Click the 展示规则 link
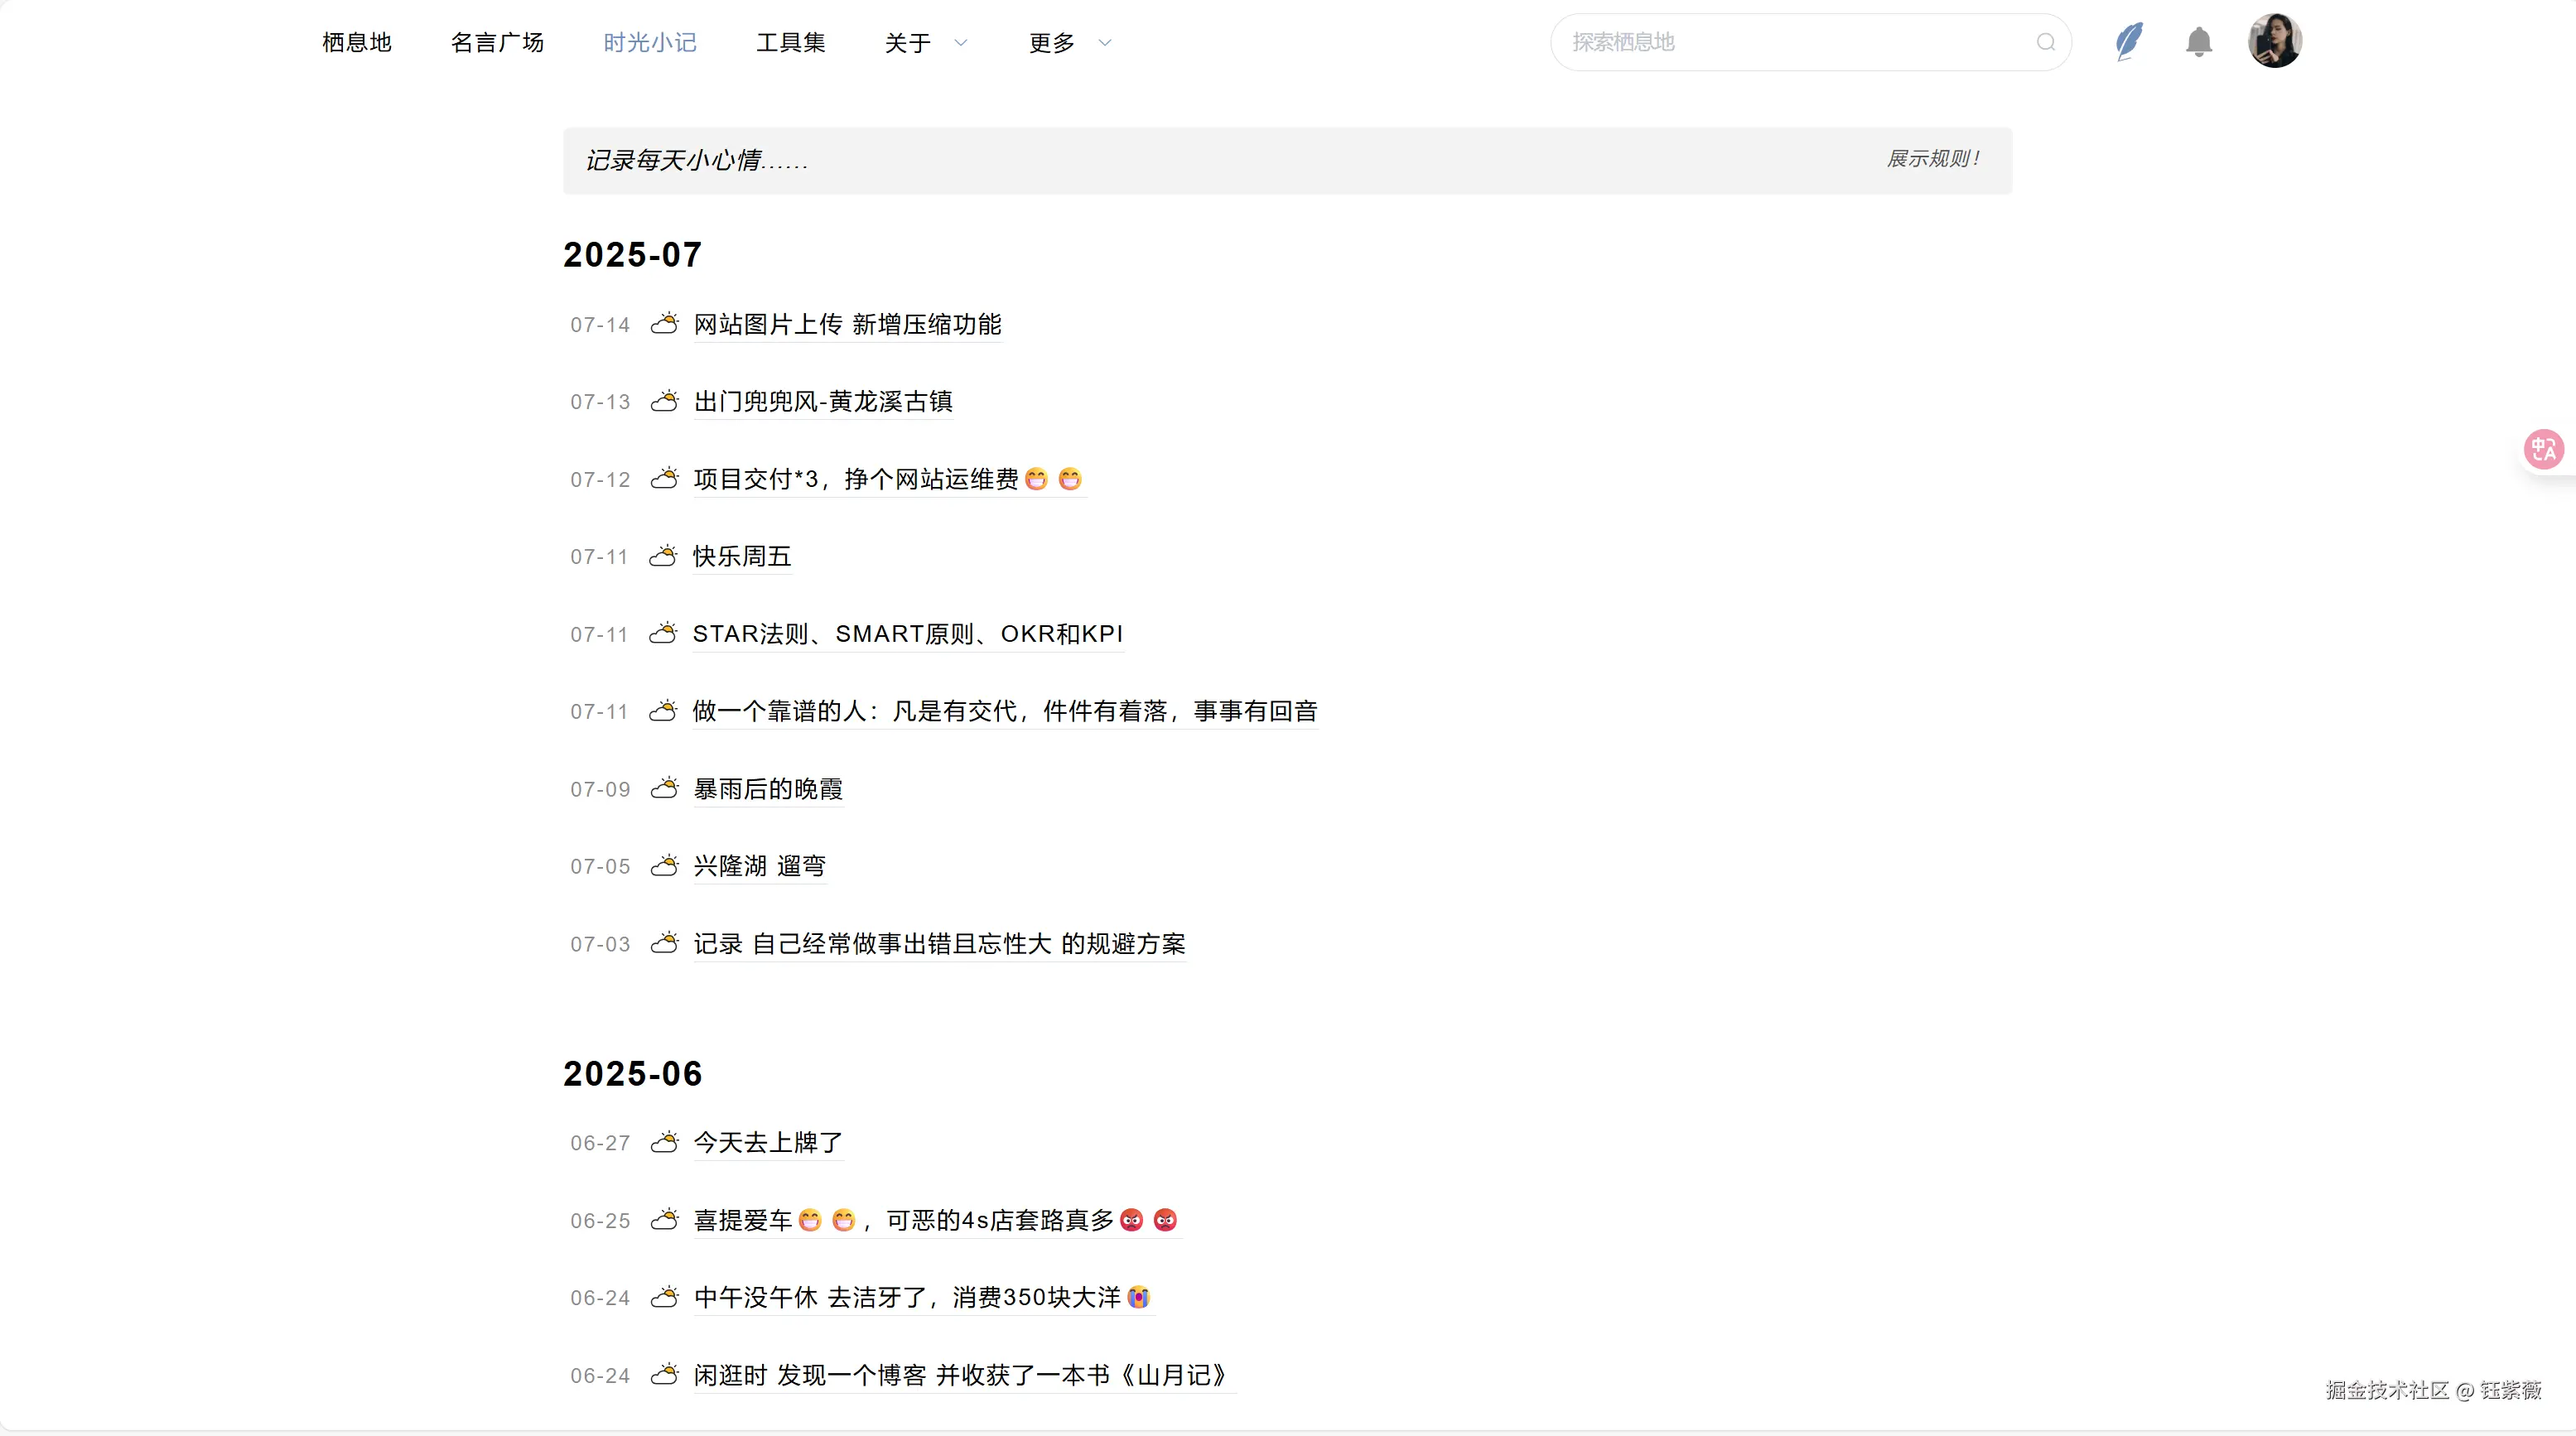Screen dimensions: 2576x1436 pyautogui.click(x=1932, y=158)
